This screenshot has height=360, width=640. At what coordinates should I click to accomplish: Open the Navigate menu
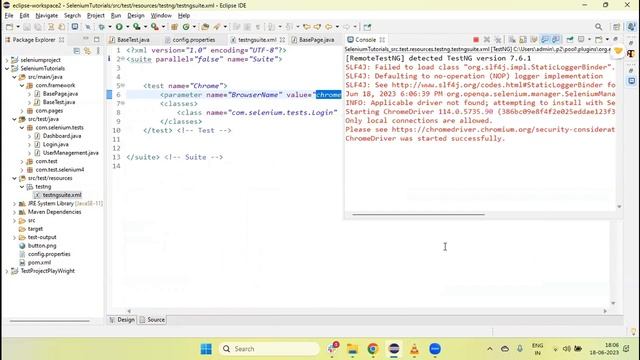coord(47,16)
